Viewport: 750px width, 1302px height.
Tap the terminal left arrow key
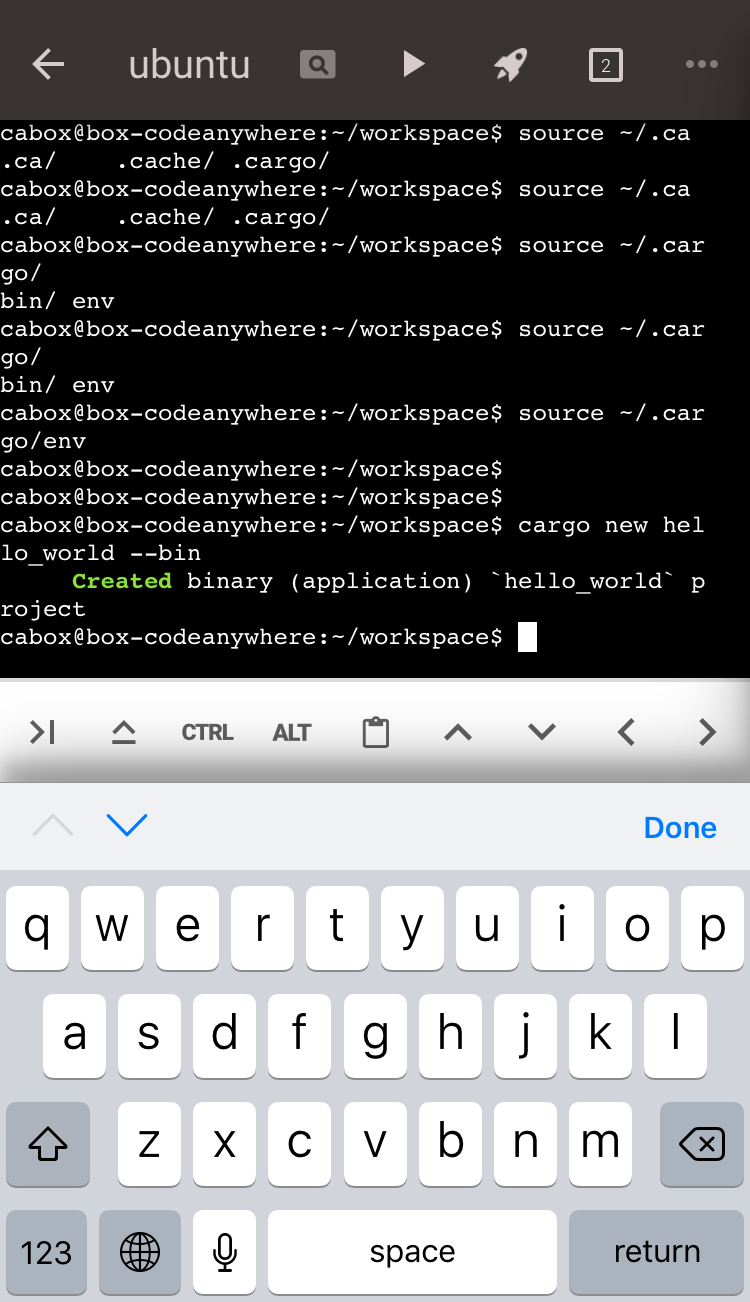tap(626, 733)
